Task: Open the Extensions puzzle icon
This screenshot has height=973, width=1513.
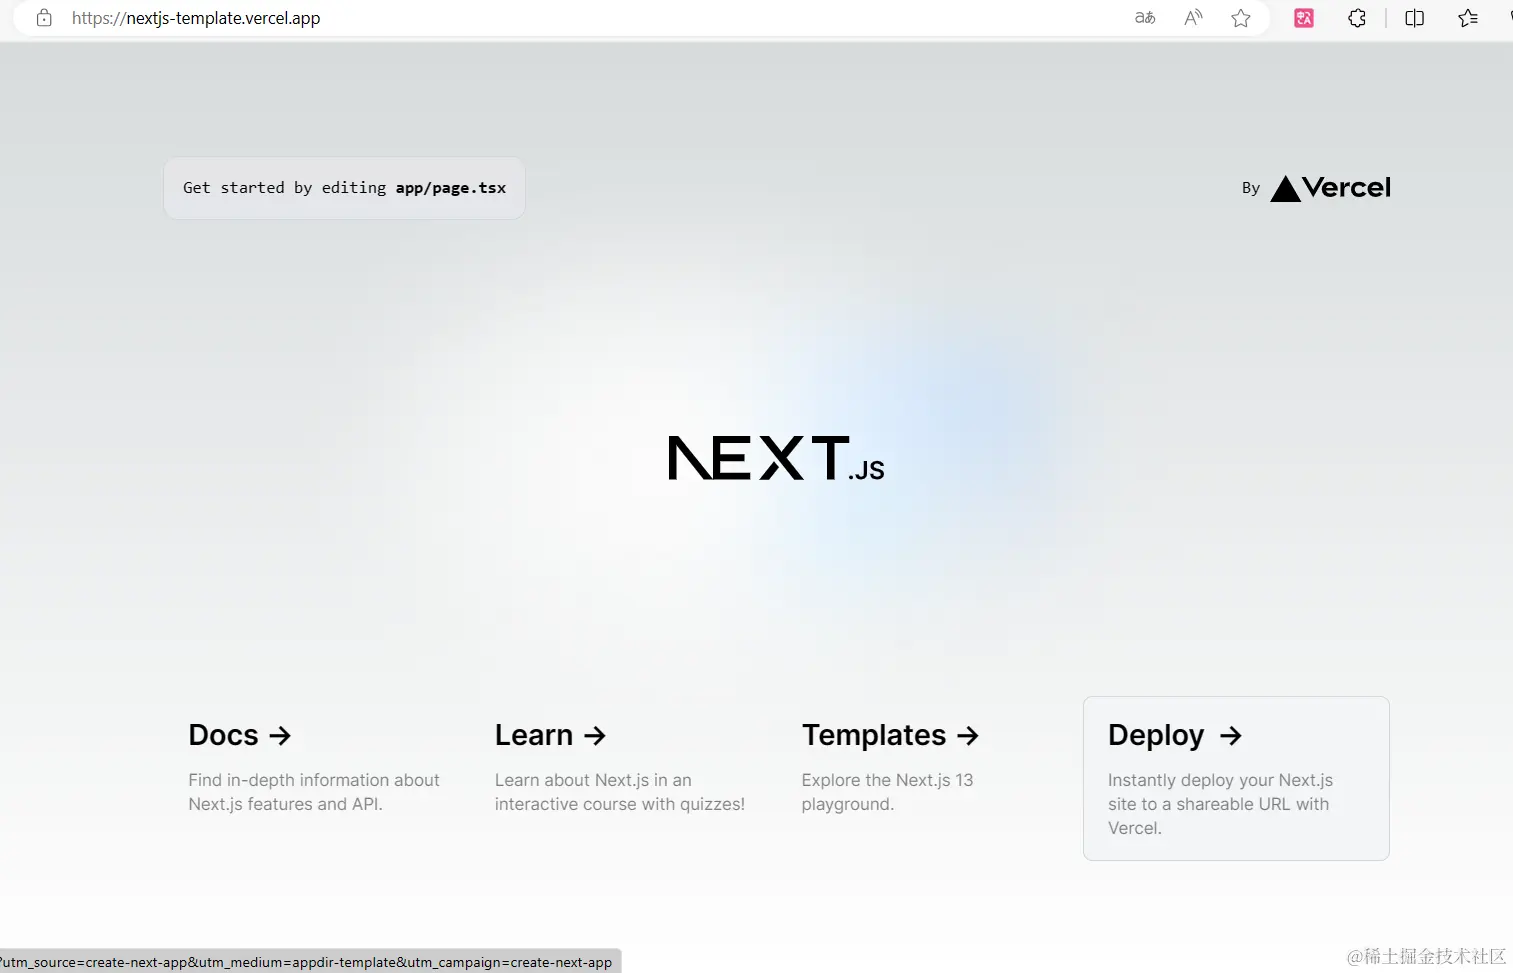Action: (1357, 18)
